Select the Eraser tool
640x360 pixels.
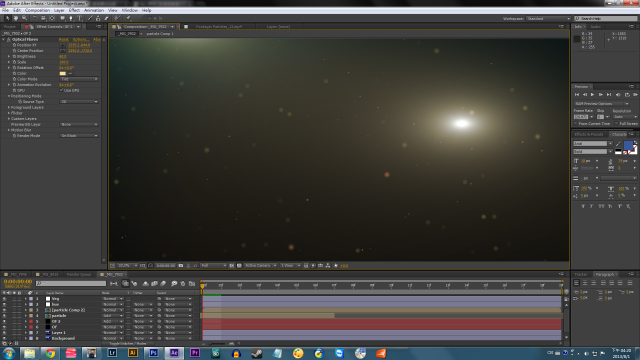click(x=107, y=18)
